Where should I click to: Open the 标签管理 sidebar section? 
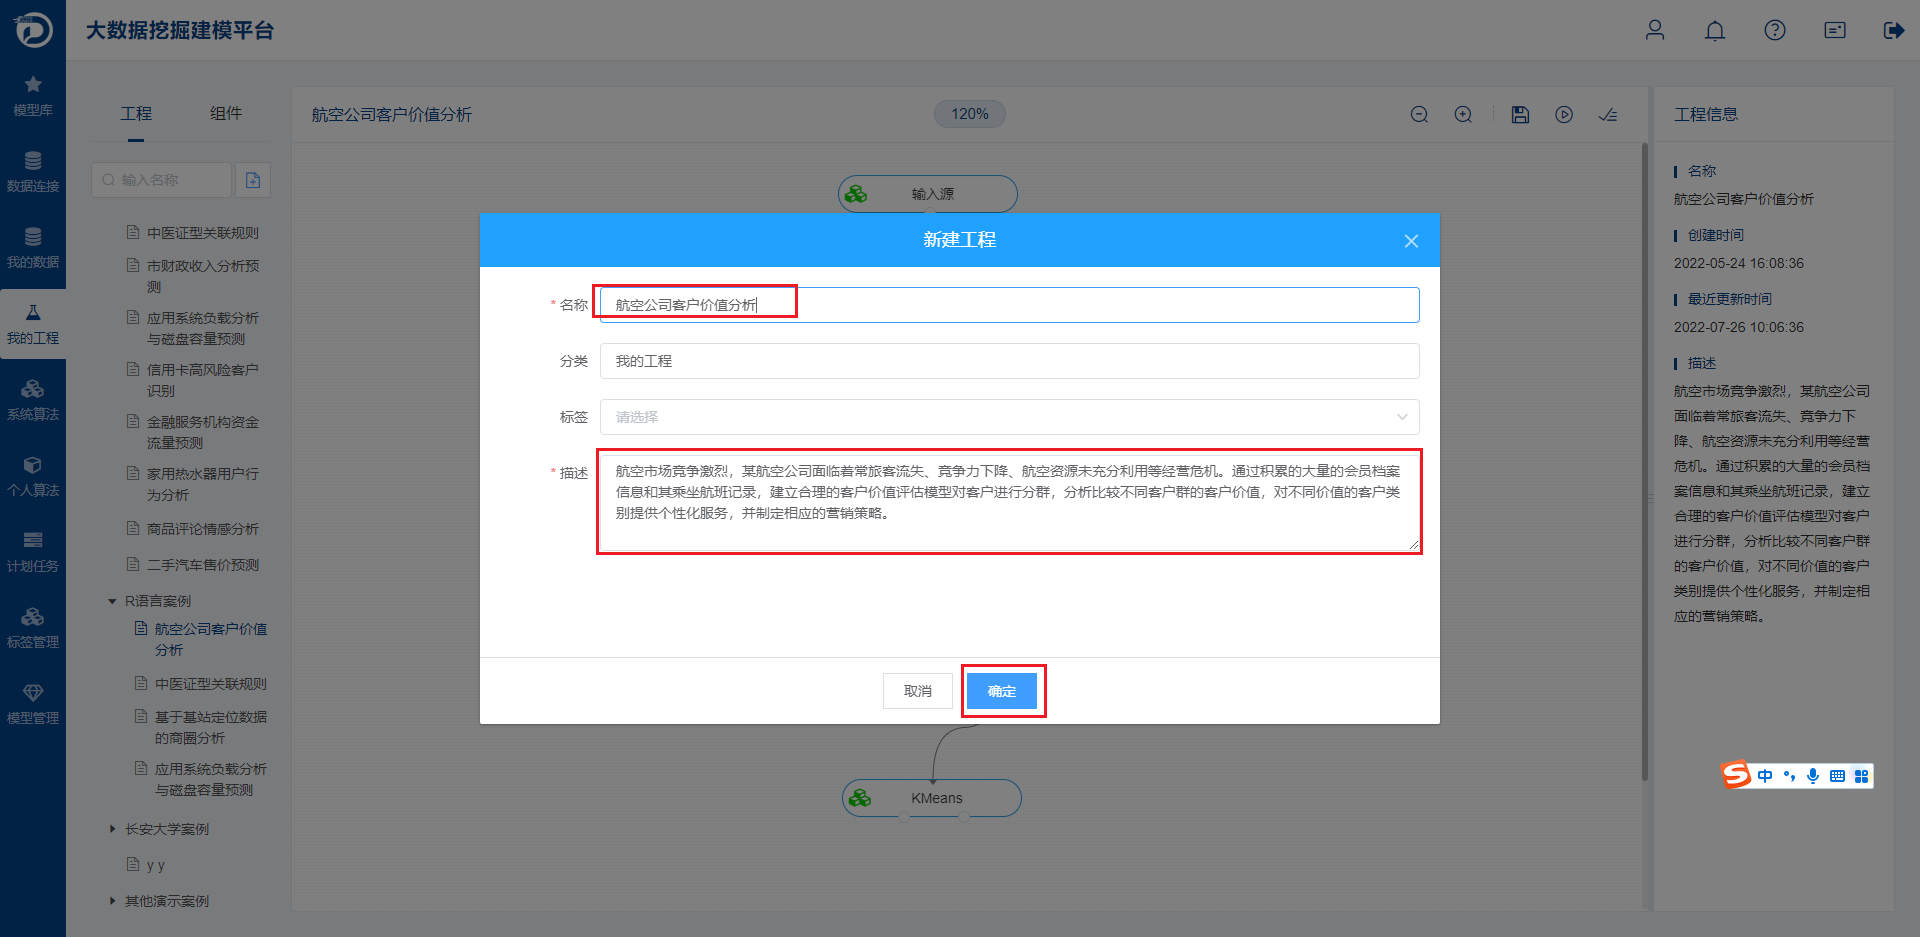(33, 629)
